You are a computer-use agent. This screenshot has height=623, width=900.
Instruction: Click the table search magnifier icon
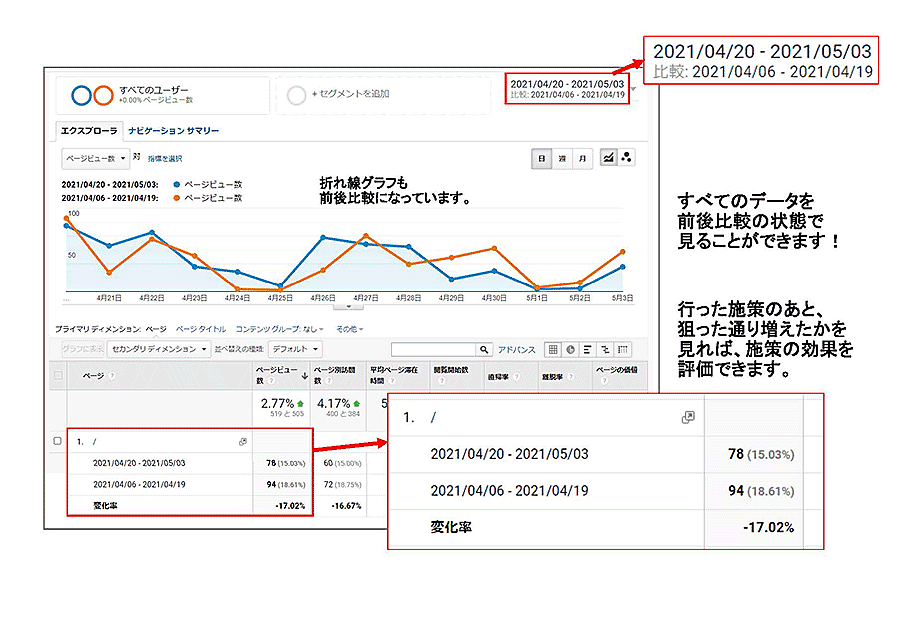tap(485, 349)
